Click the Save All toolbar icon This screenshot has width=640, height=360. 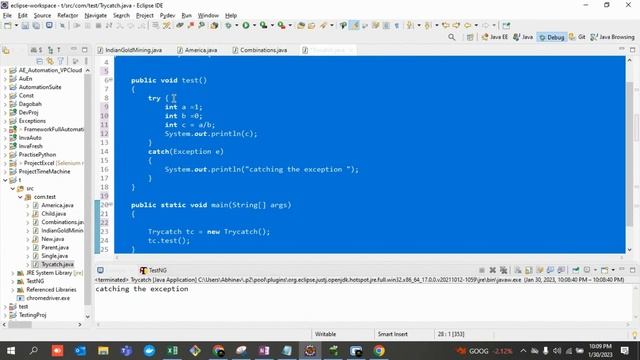(36, 25)
